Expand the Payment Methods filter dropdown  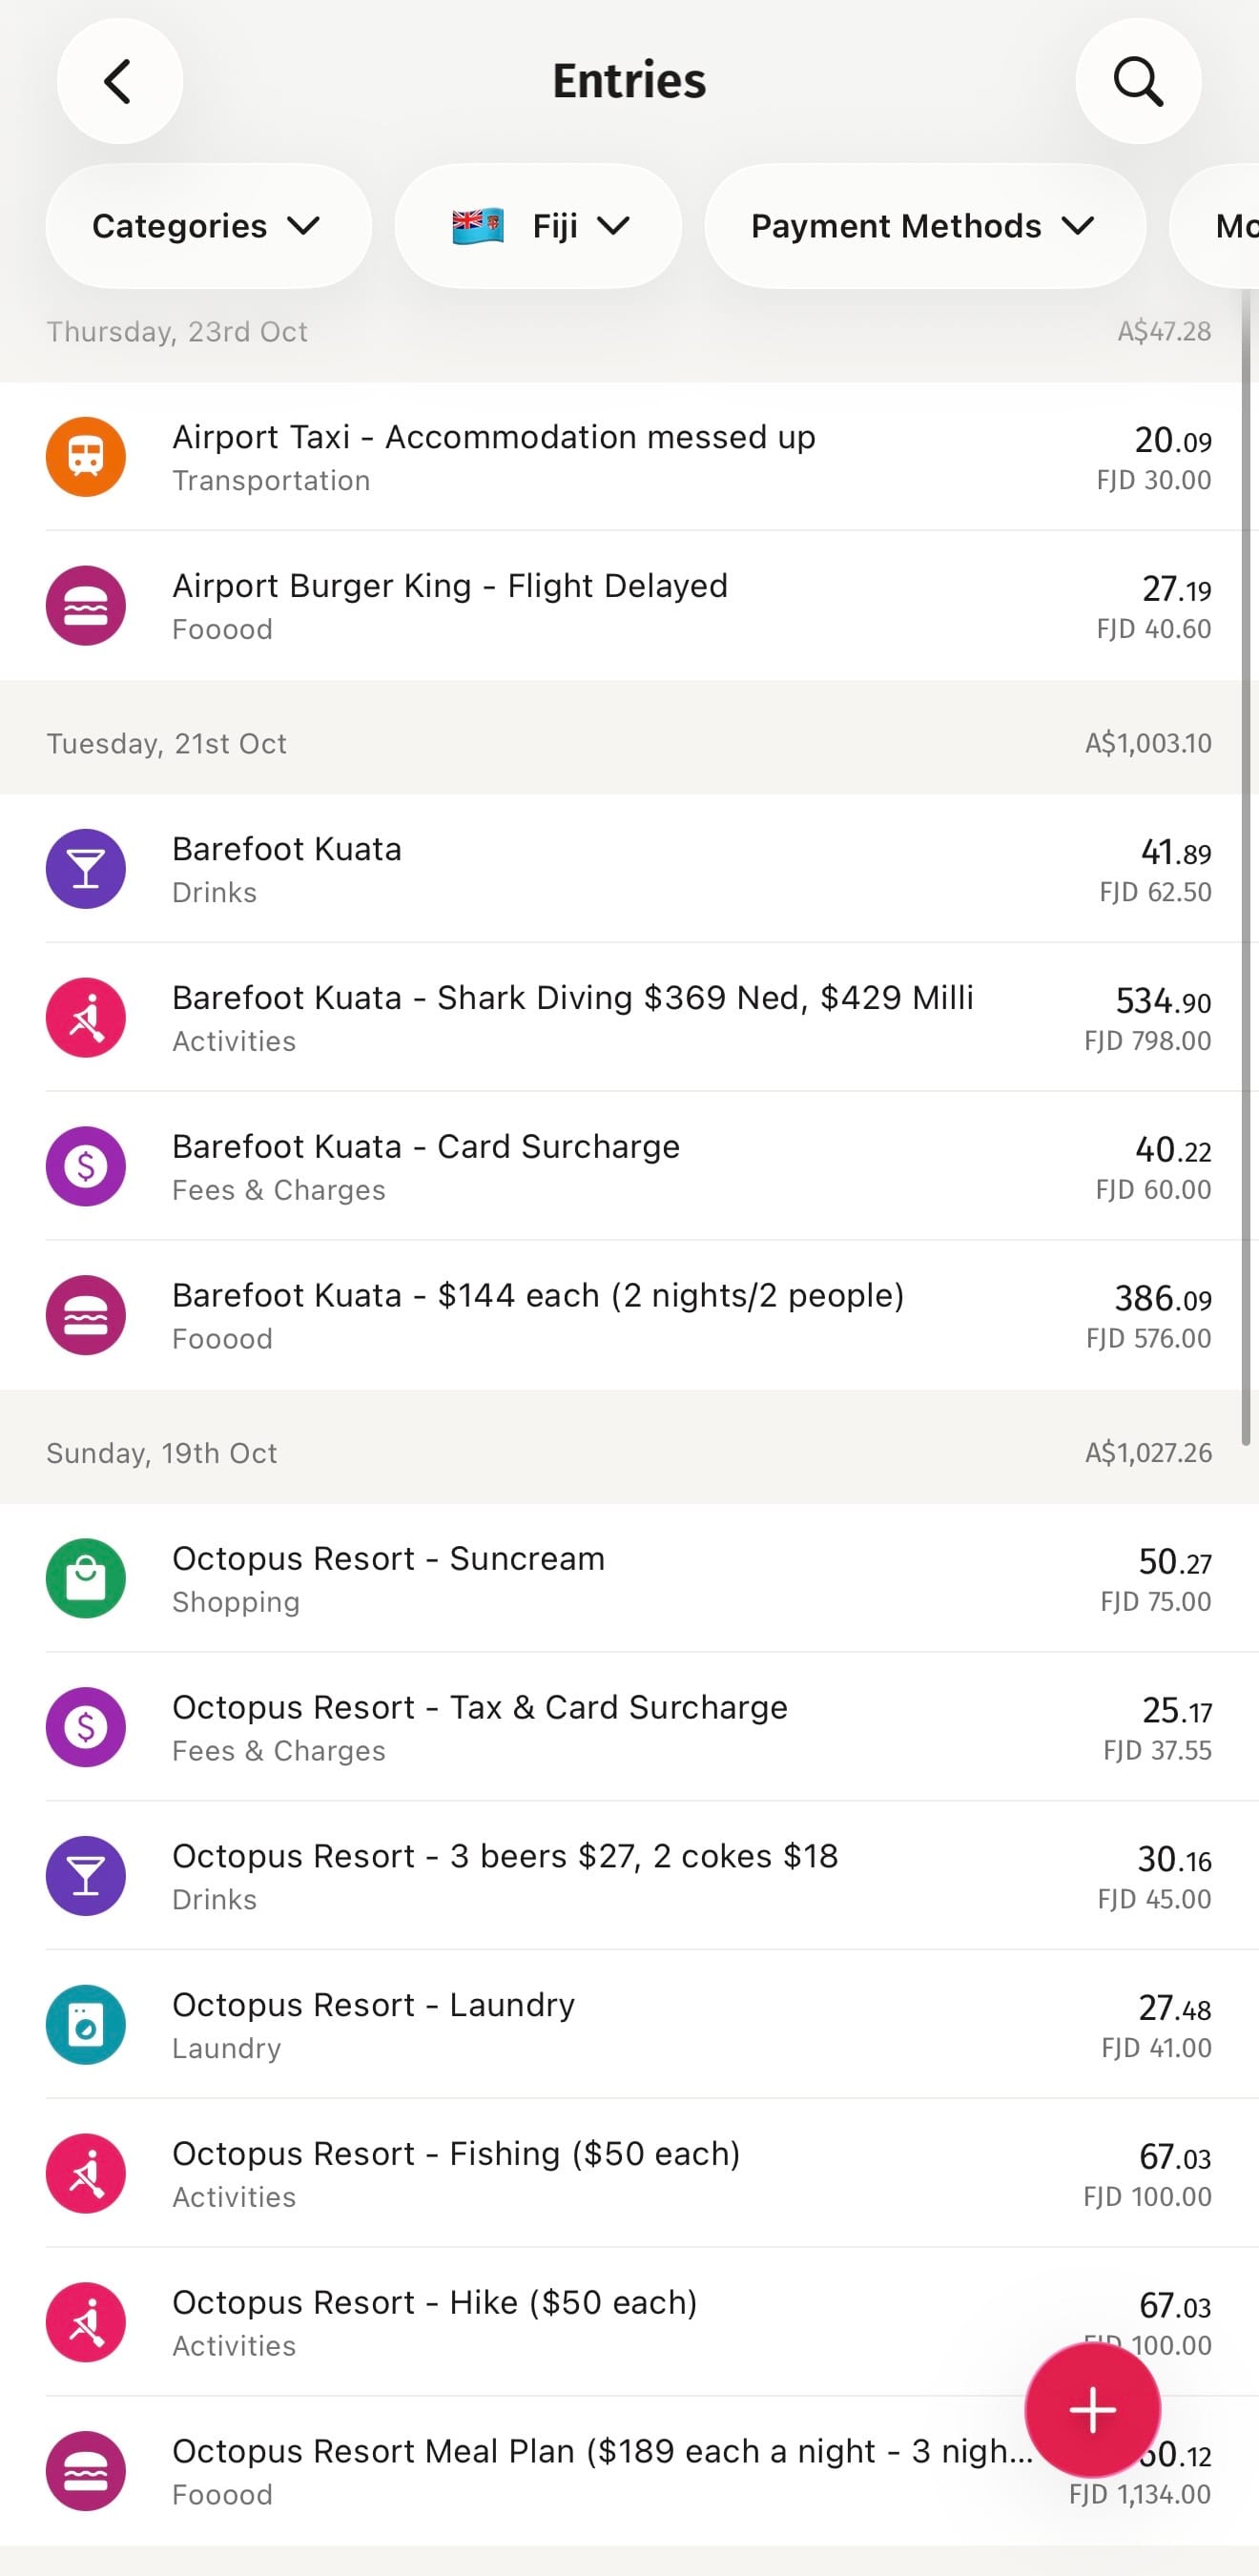[x=924, y=226]
